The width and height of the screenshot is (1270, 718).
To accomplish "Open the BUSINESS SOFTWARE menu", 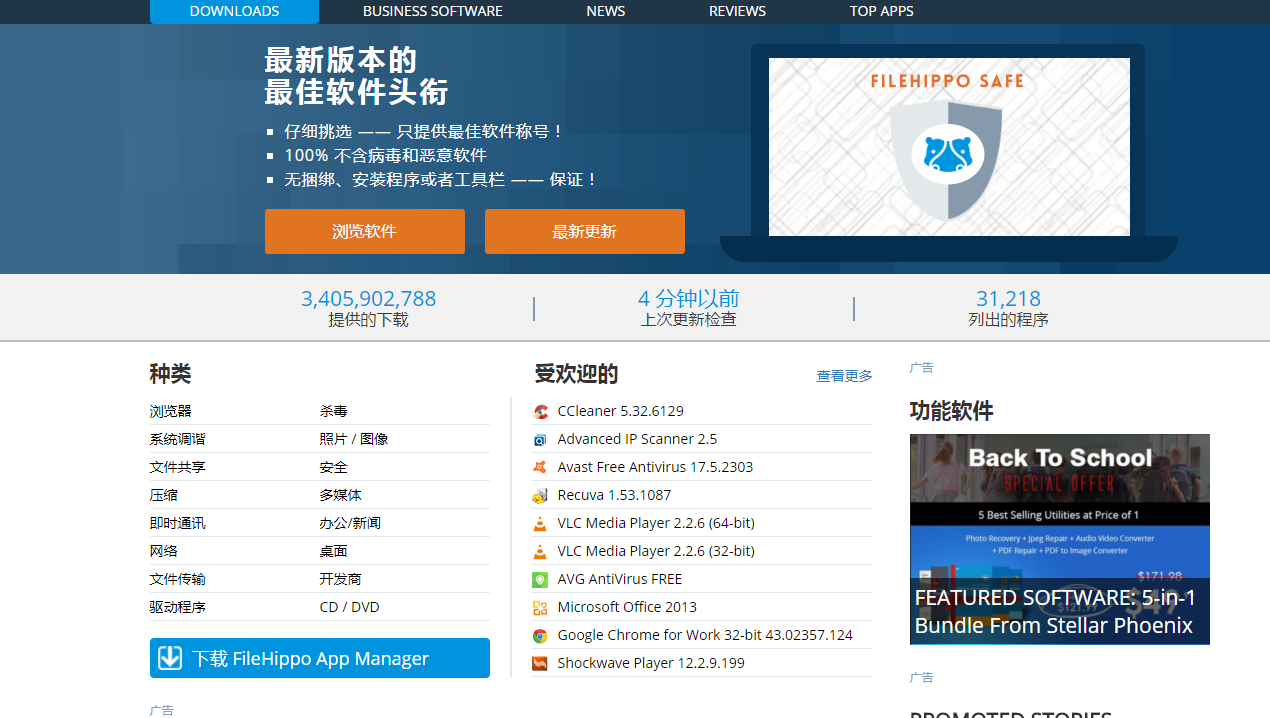I will (x=433, y=11).
